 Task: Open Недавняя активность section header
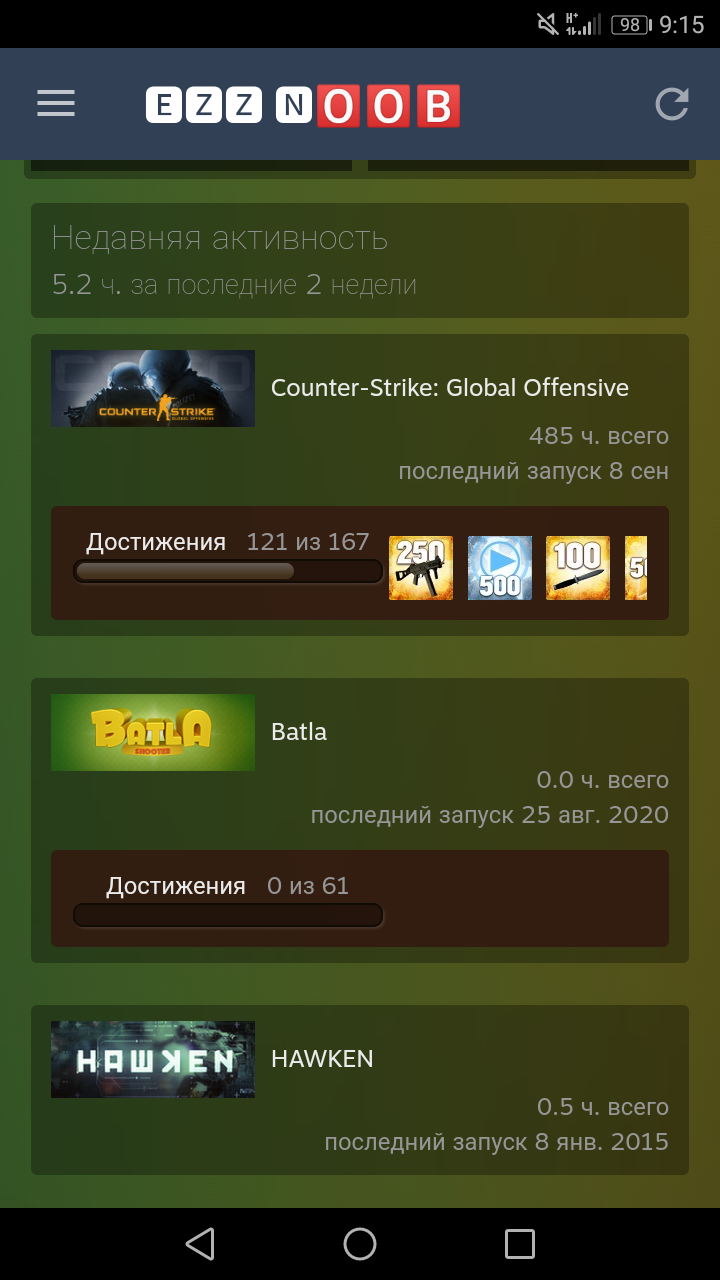tap(220, 238)
